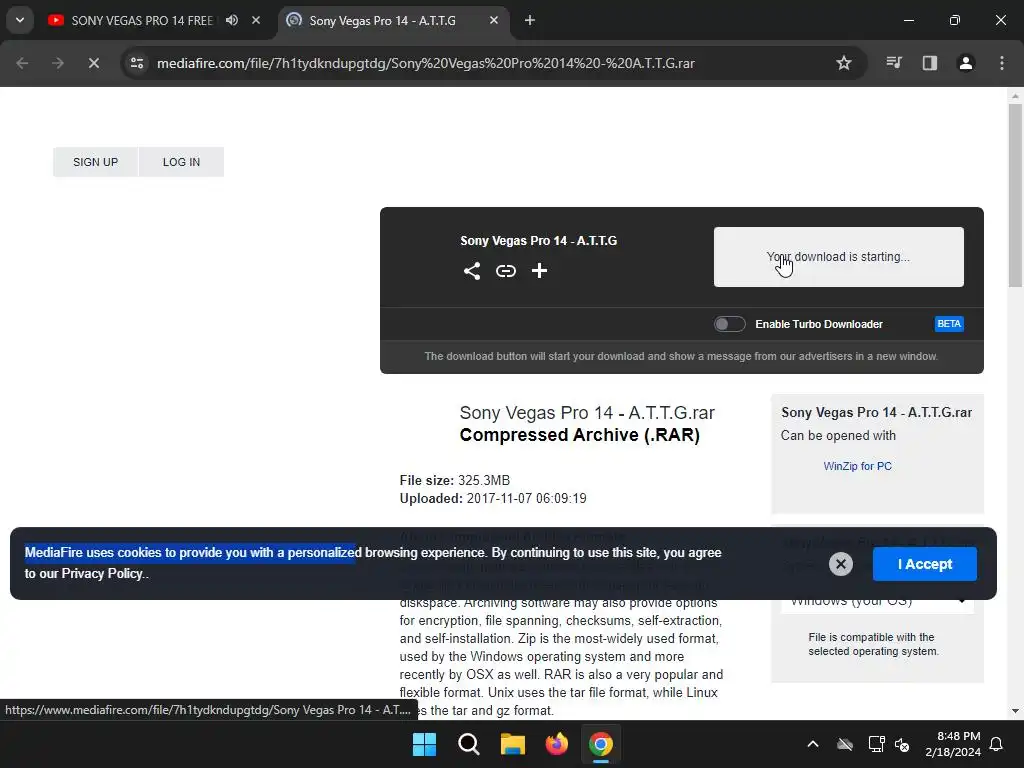
Task: Open the clock showing 8:48 PM
Action: [953, 744]
